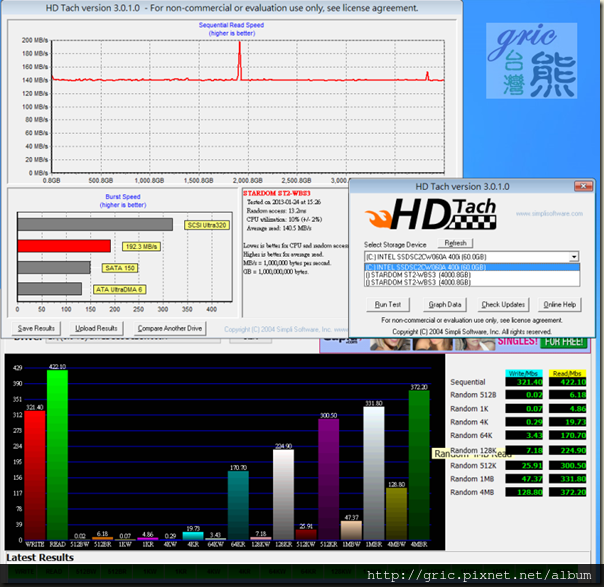The image size is (604, 587).
Task: Click the Random 512K write value 25.91
Action: [x=524, y=465]
